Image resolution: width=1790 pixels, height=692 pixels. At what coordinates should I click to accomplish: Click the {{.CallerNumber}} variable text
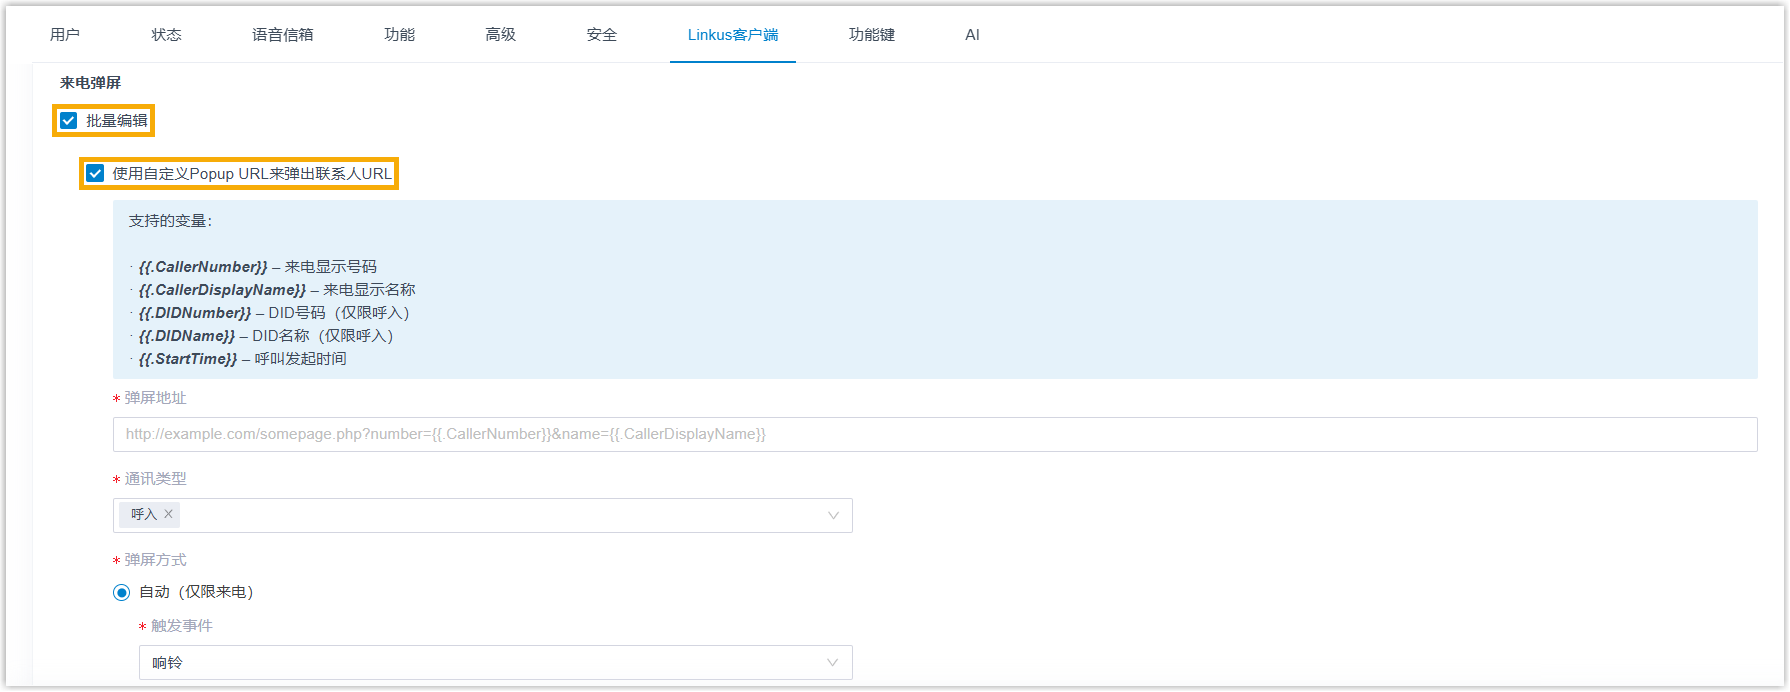pyautogui.click(x=203, y=267)
